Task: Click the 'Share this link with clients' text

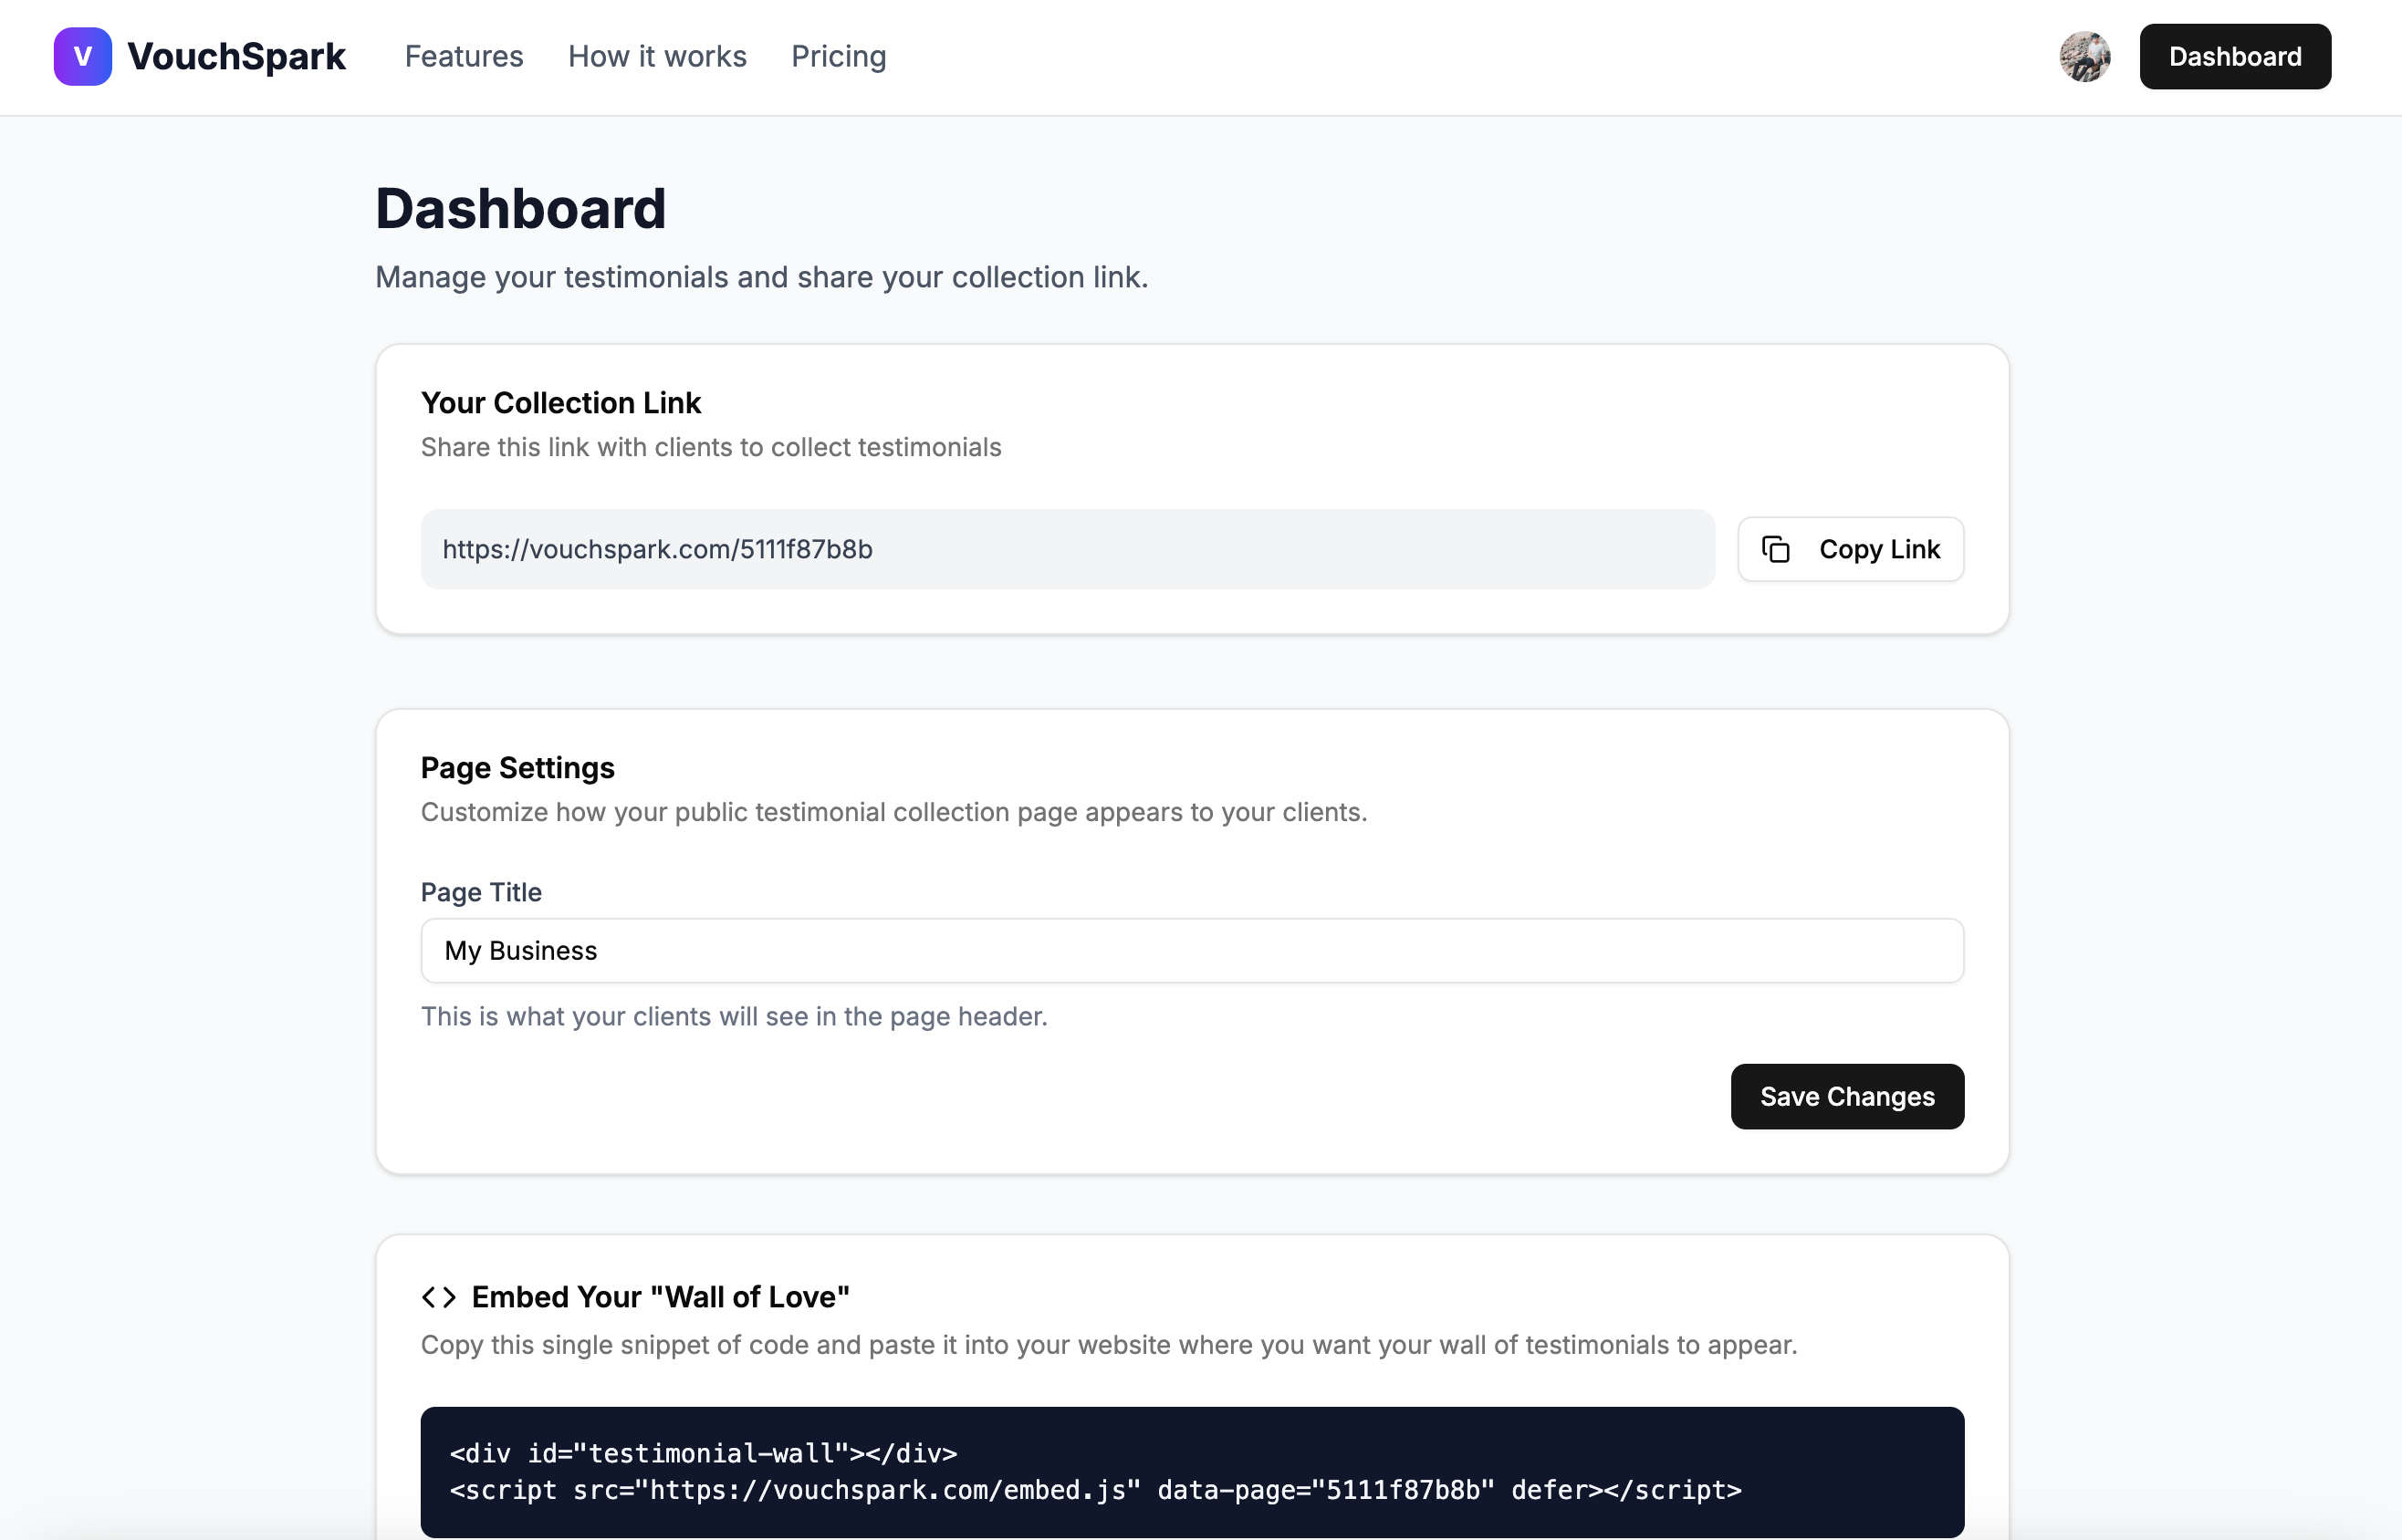Action: (x=710, y=447)
